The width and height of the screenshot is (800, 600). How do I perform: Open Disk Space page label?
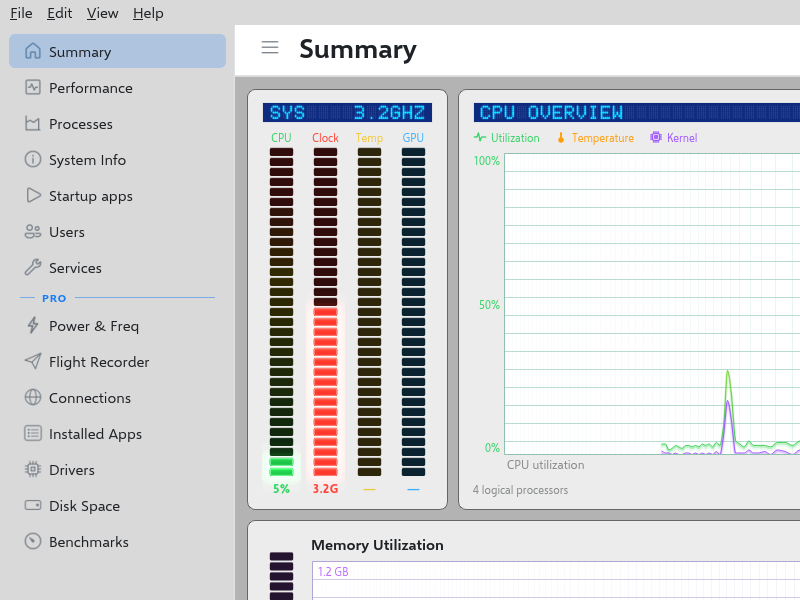tap(84, 506)
